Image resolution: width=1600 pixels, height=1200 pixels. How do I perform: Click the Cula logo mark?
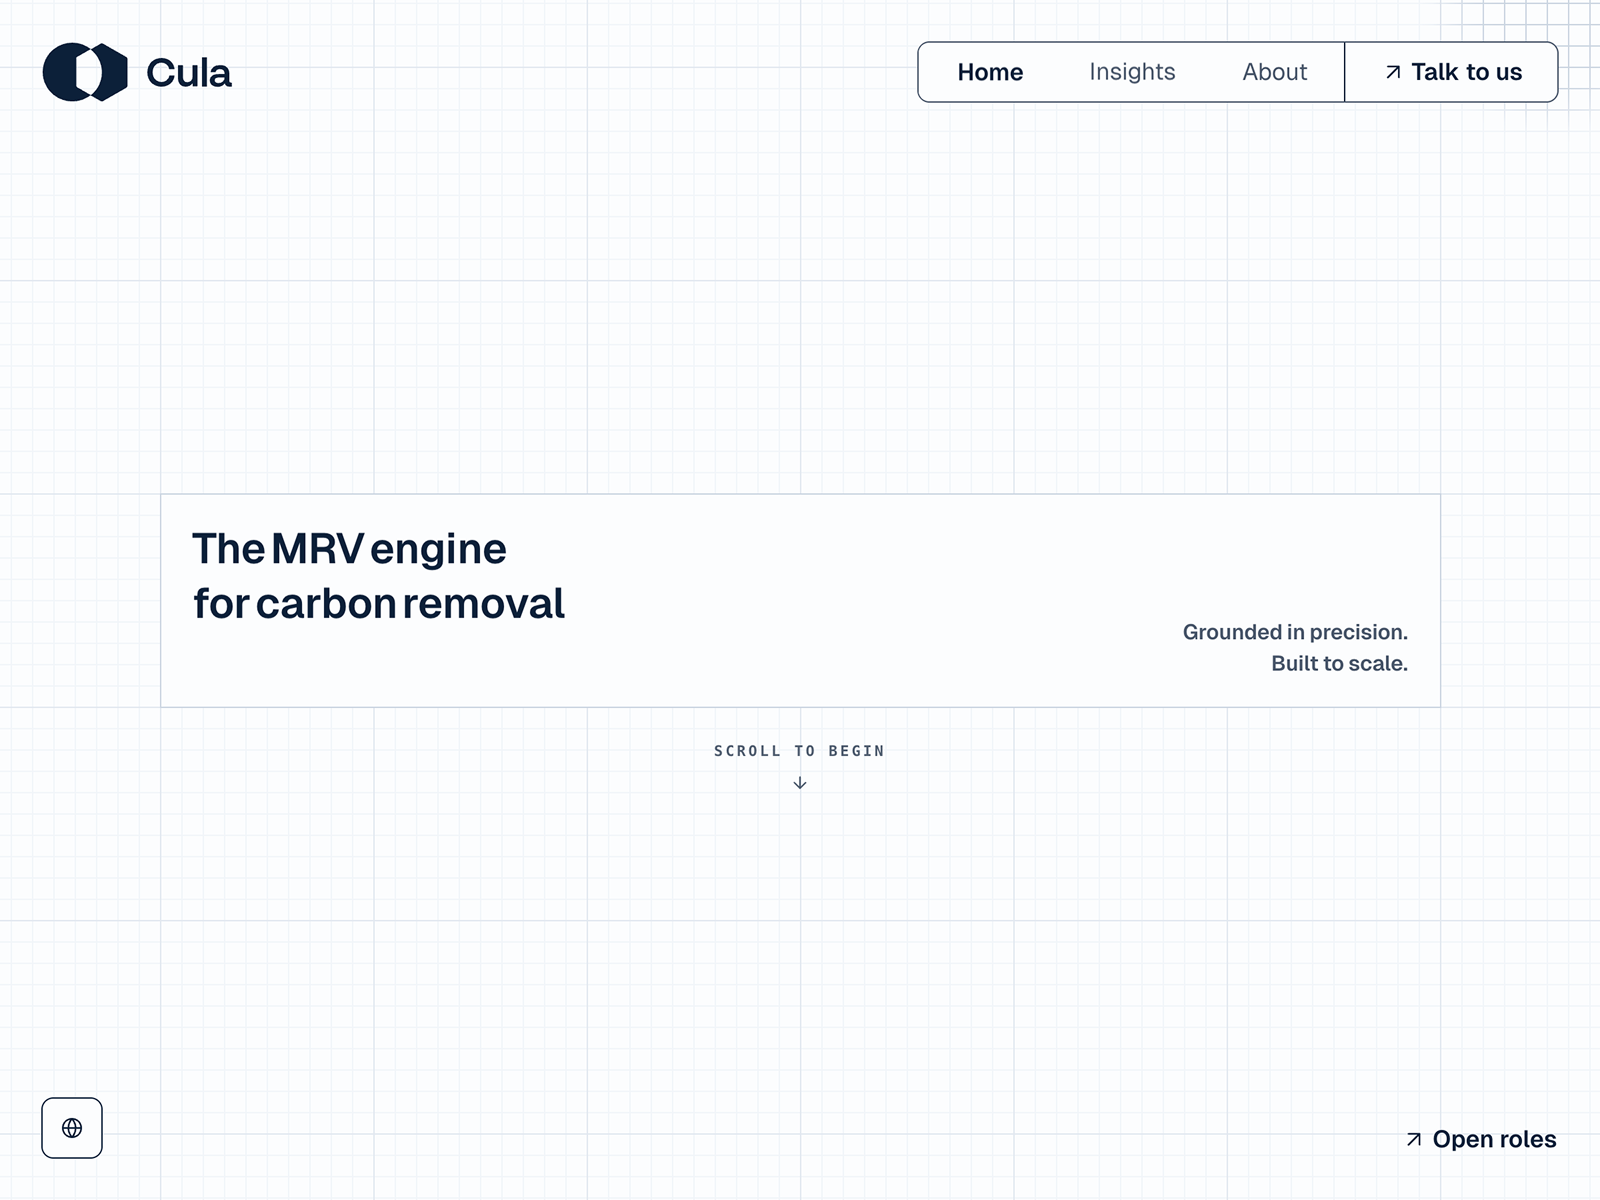[85, 72]
